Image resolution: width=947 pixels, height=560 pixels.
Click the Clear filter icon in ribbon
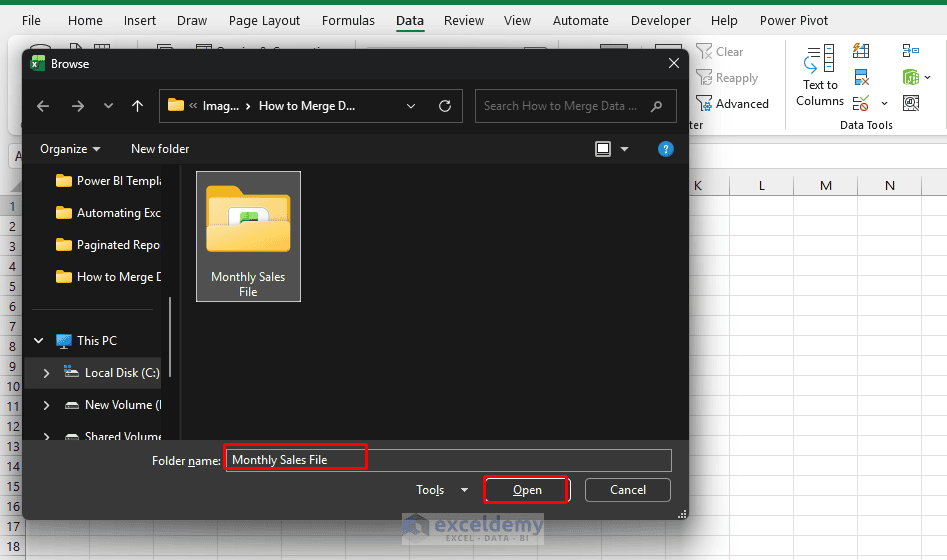coord(704,51)
